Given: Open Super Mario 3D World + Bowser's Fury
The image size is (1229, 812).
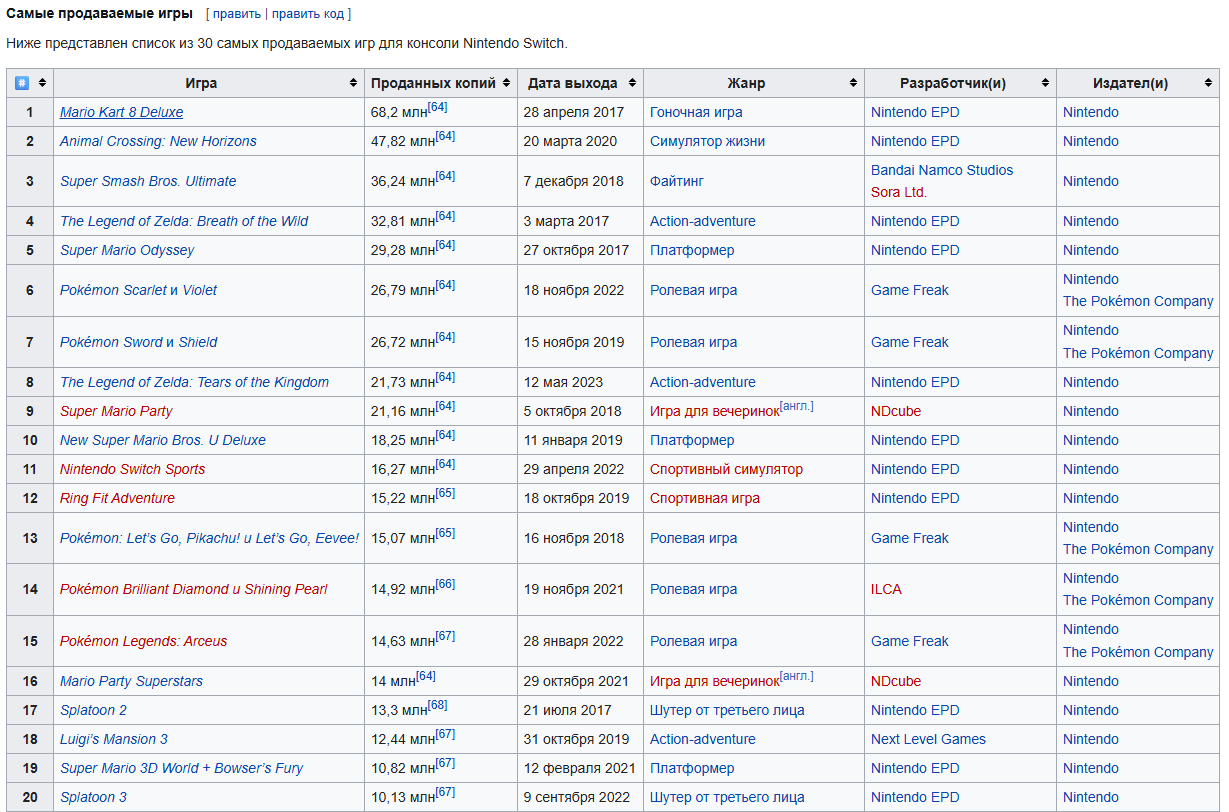Looking at the screenshot, I should click(181, 768).
